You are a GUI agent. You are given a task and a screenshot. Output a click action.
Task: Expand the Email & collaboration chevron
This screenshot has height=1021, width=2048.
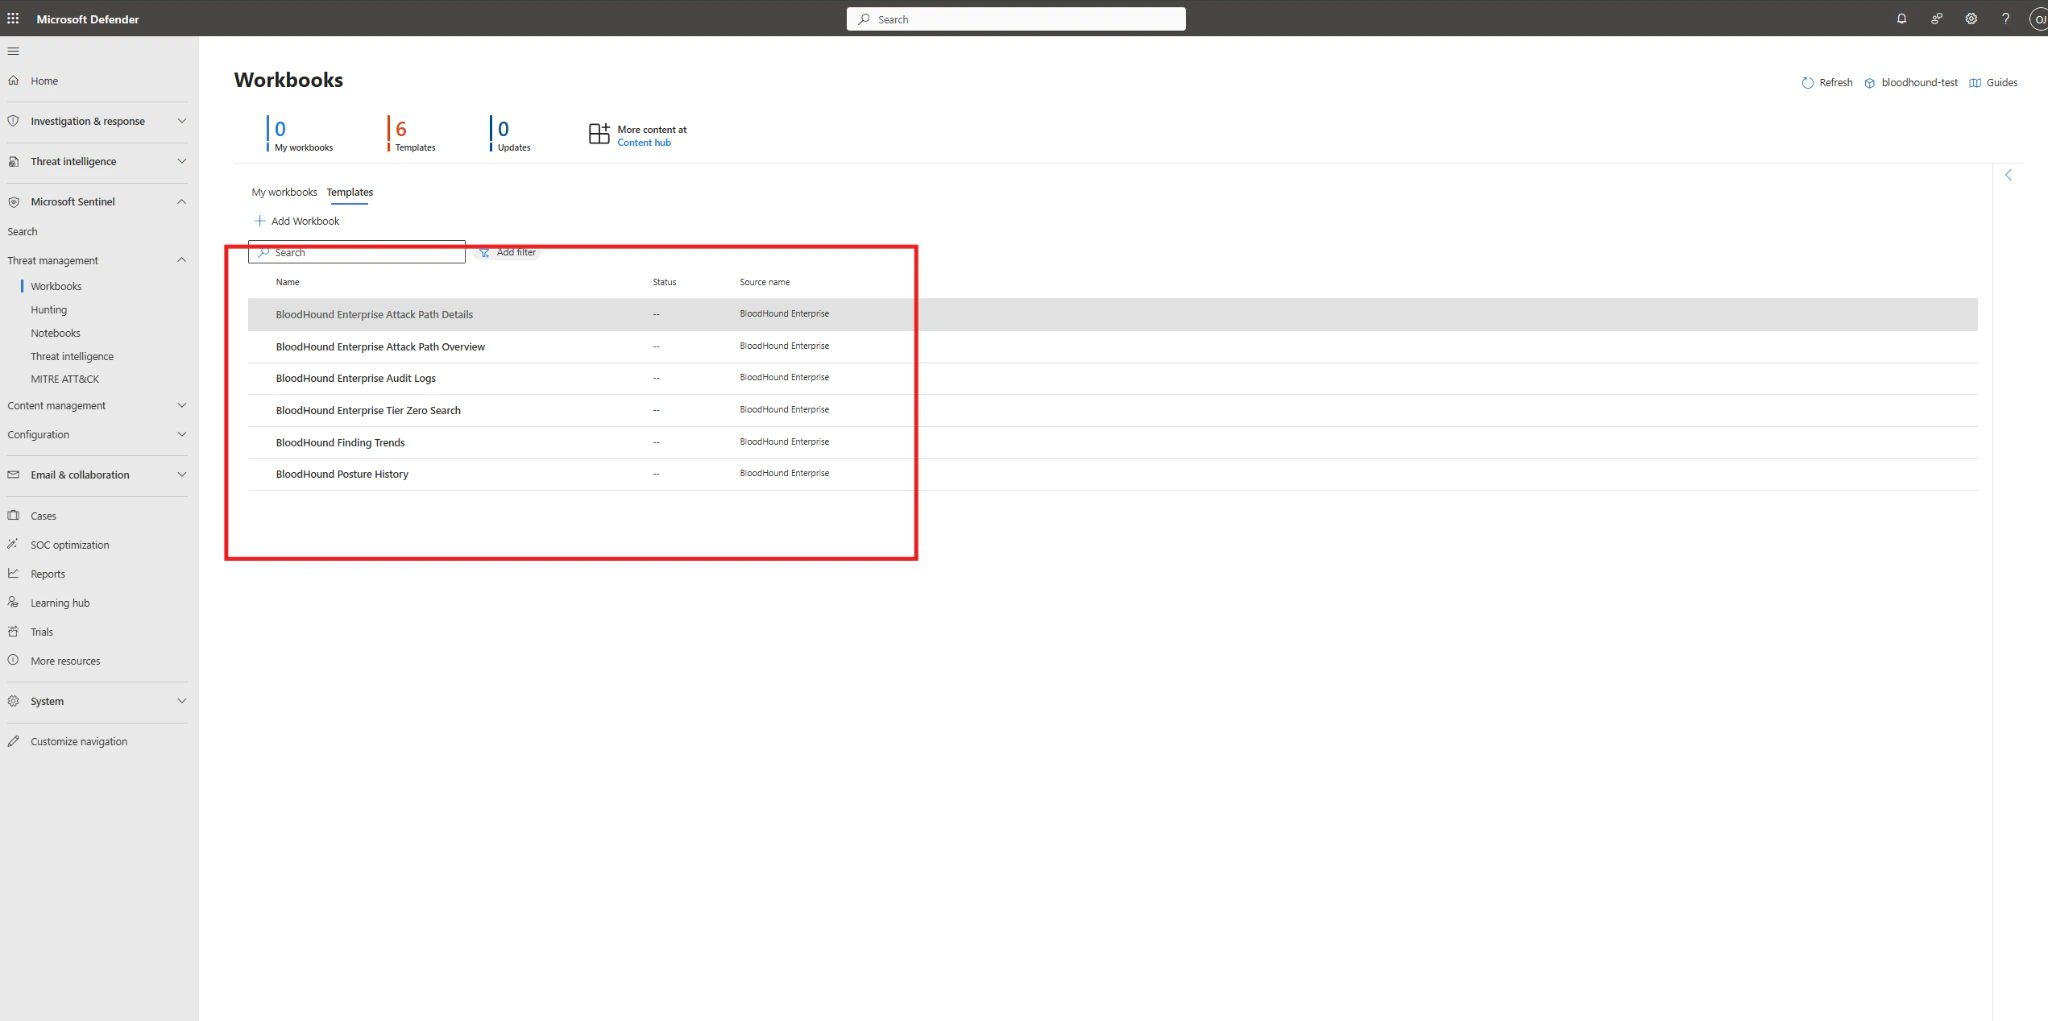182,475
